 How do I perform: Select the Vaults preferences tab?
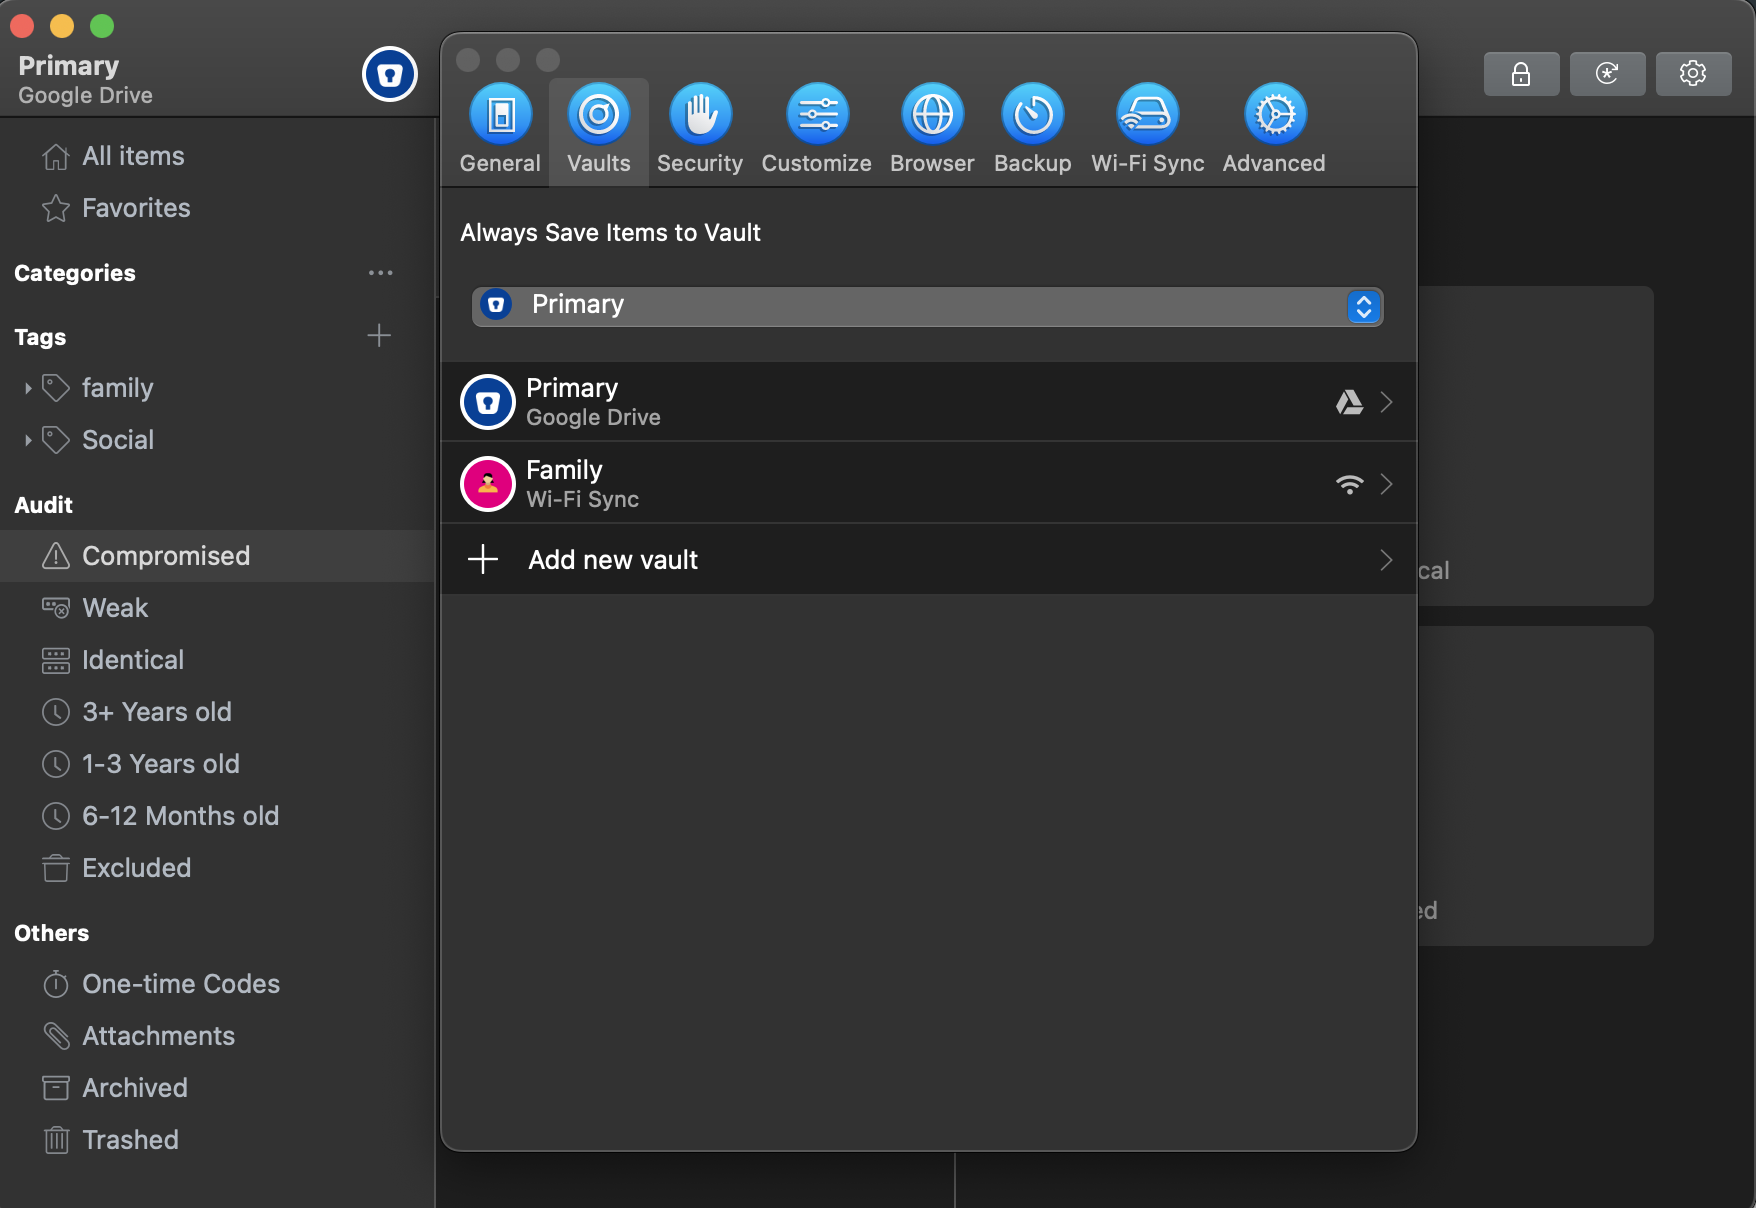point(599,131)
